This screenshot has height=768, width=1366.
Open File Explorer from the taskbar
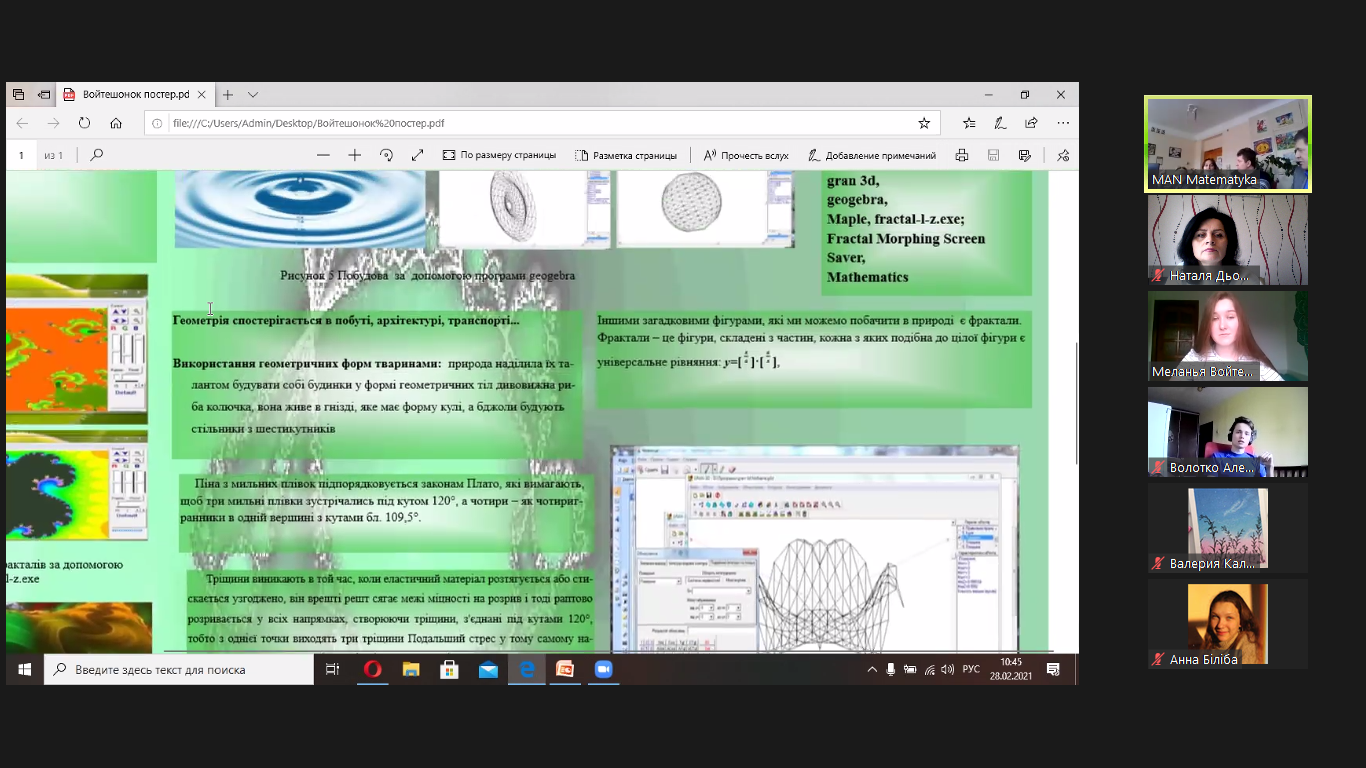point(411,669)
